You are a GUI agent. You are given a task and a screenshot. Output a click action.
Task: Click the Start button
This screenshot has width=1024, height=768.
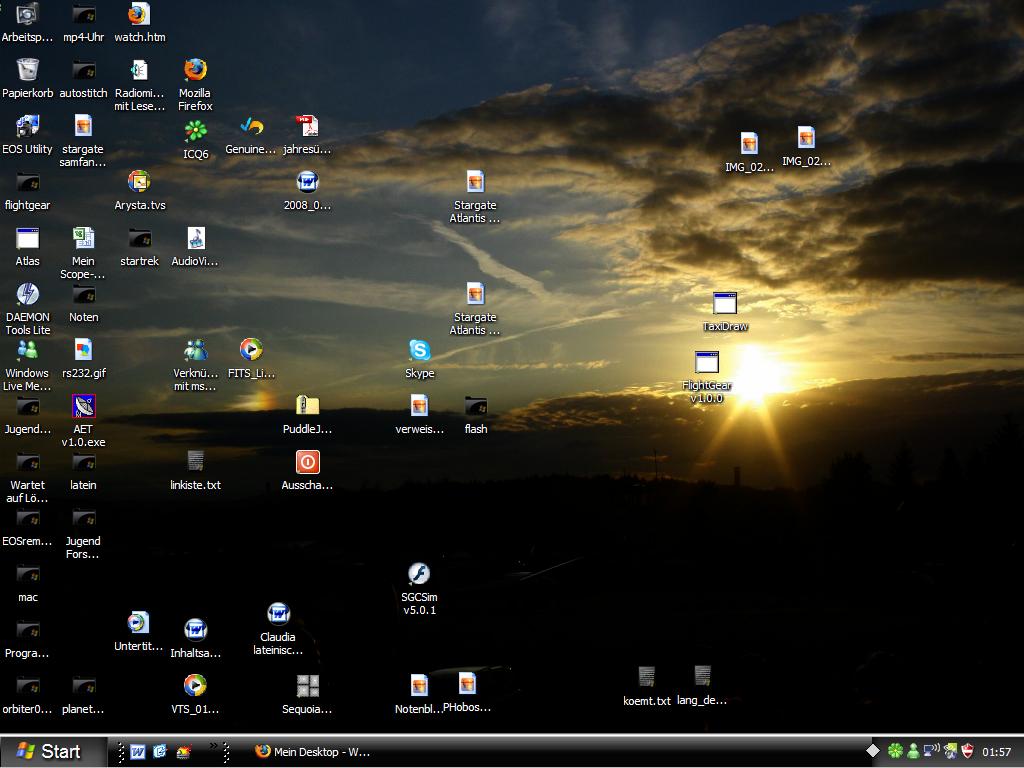pyautogui.click(x=54, y=751)
